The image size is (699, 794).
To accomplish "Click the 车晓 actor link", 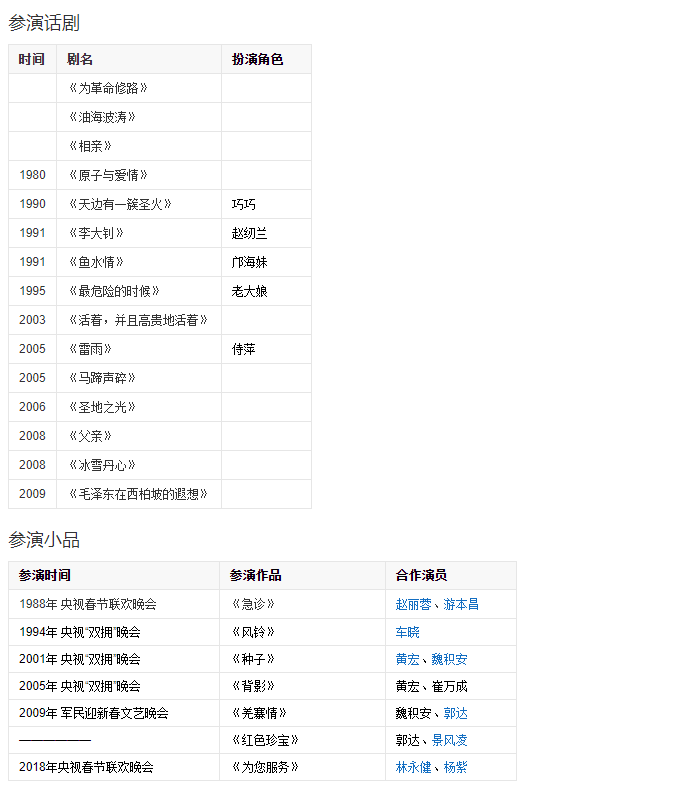I will 407,632.
